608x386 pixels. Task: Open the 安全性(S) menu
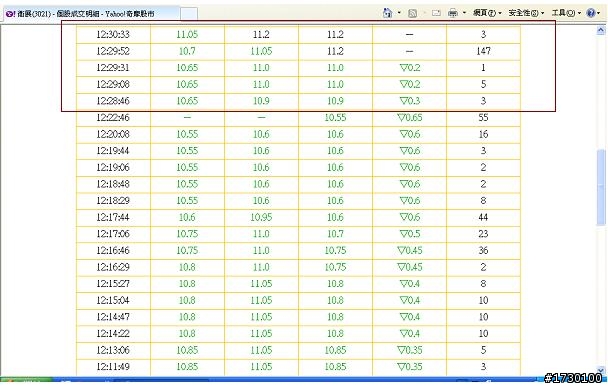[526, 13]
